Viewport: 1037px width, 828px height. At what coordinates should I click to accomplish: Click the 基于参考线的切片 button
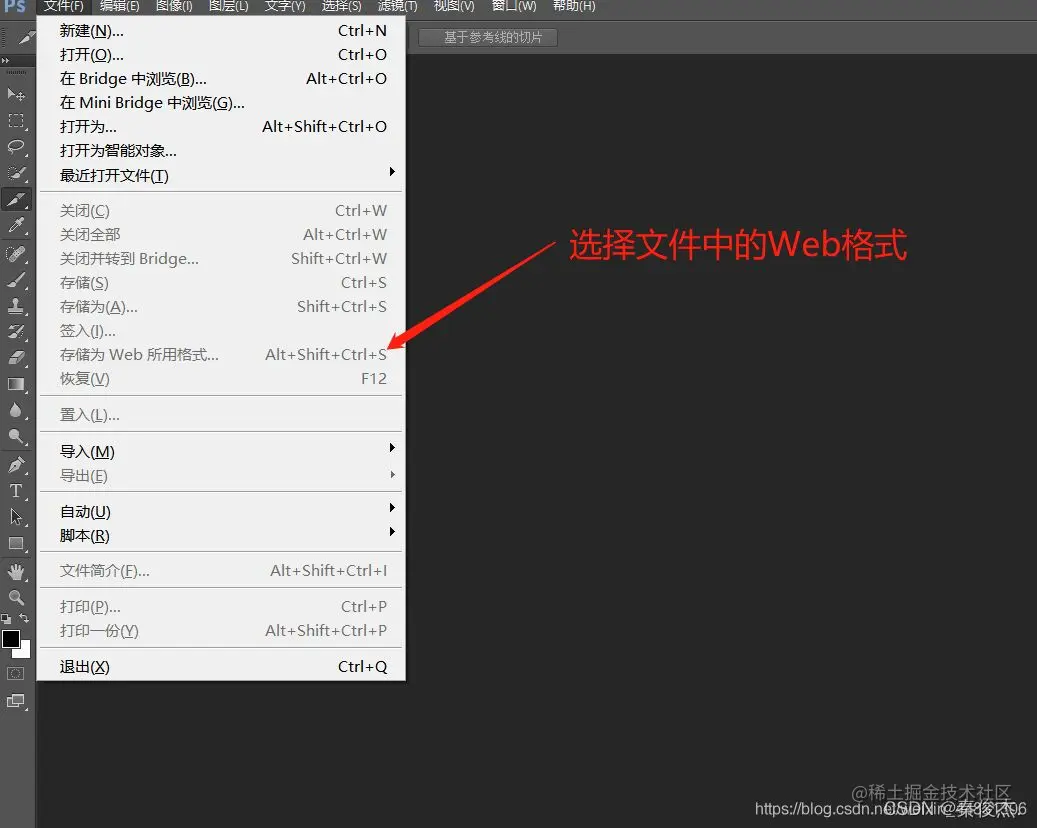click(487, 37)
